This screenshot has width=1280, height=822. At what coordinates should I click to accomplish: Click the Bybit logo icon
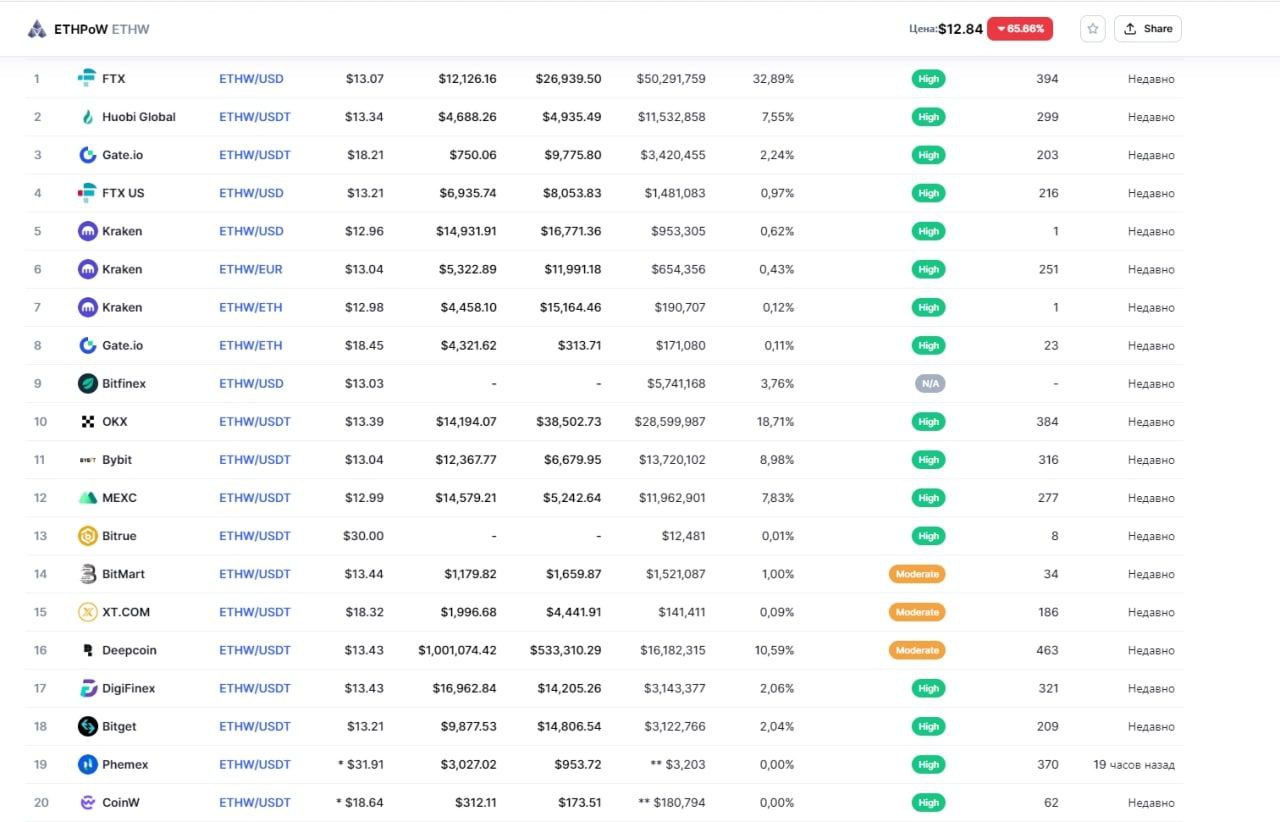[x=87, y=460]
